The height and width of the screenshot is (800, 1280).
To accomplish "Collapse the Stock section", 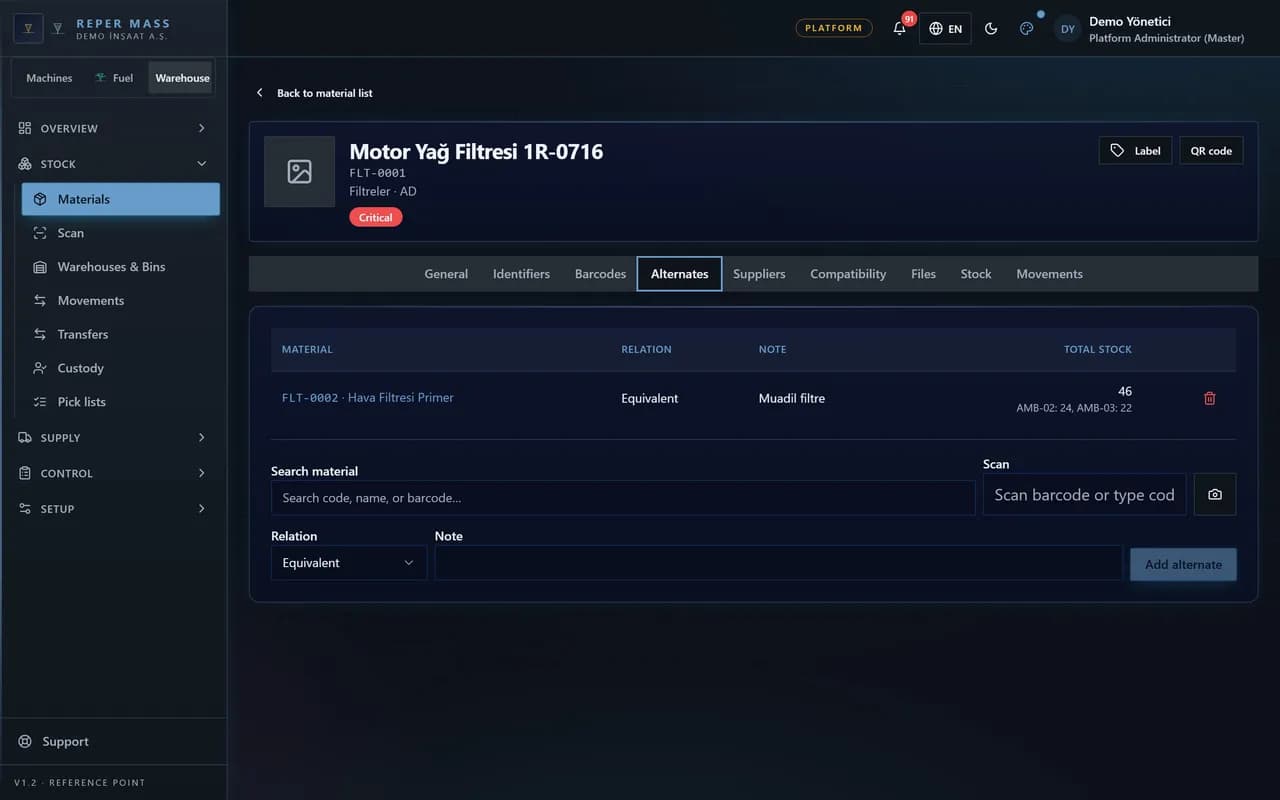I will pos(113,164).
